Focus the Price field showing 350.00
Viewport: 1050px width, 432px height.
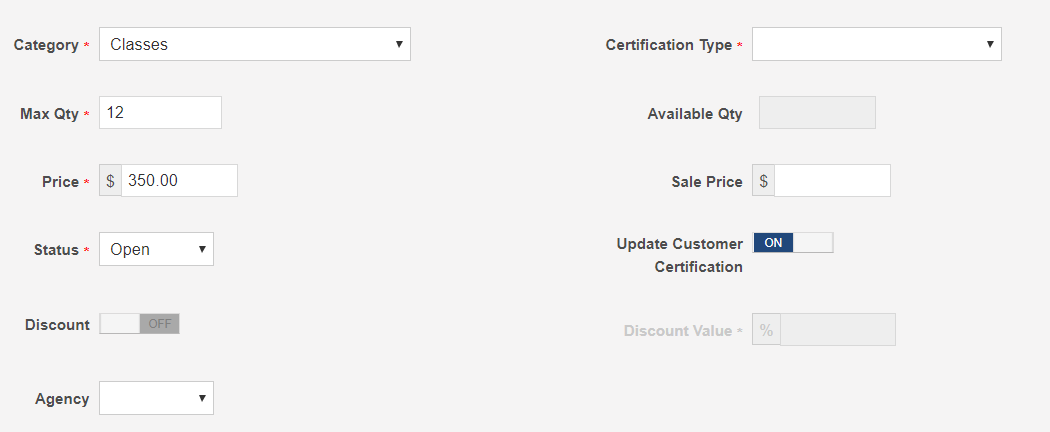click(x=179, y=181)
